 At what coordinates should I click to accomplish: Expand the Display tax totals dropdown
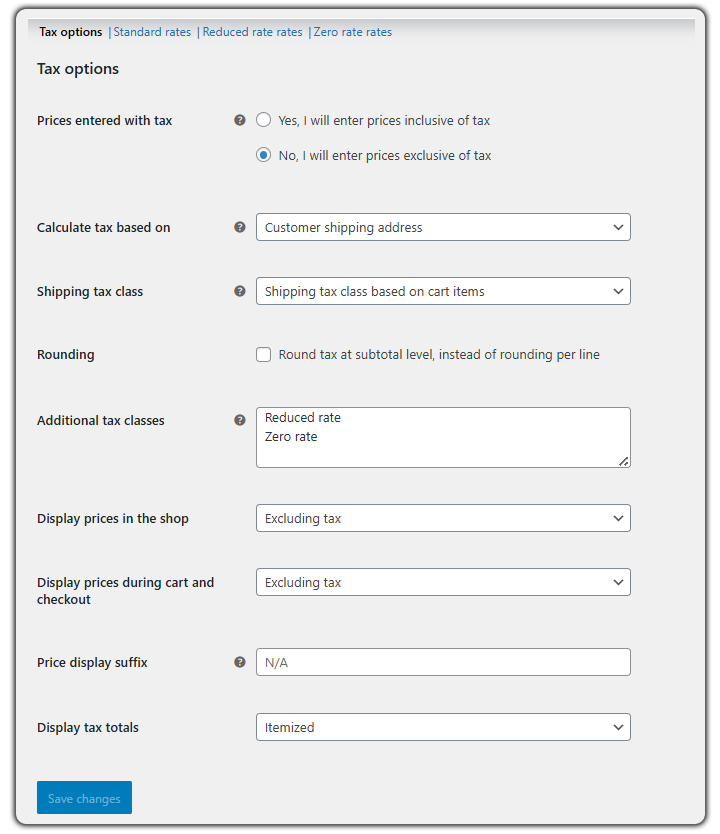tap(443, 727)
